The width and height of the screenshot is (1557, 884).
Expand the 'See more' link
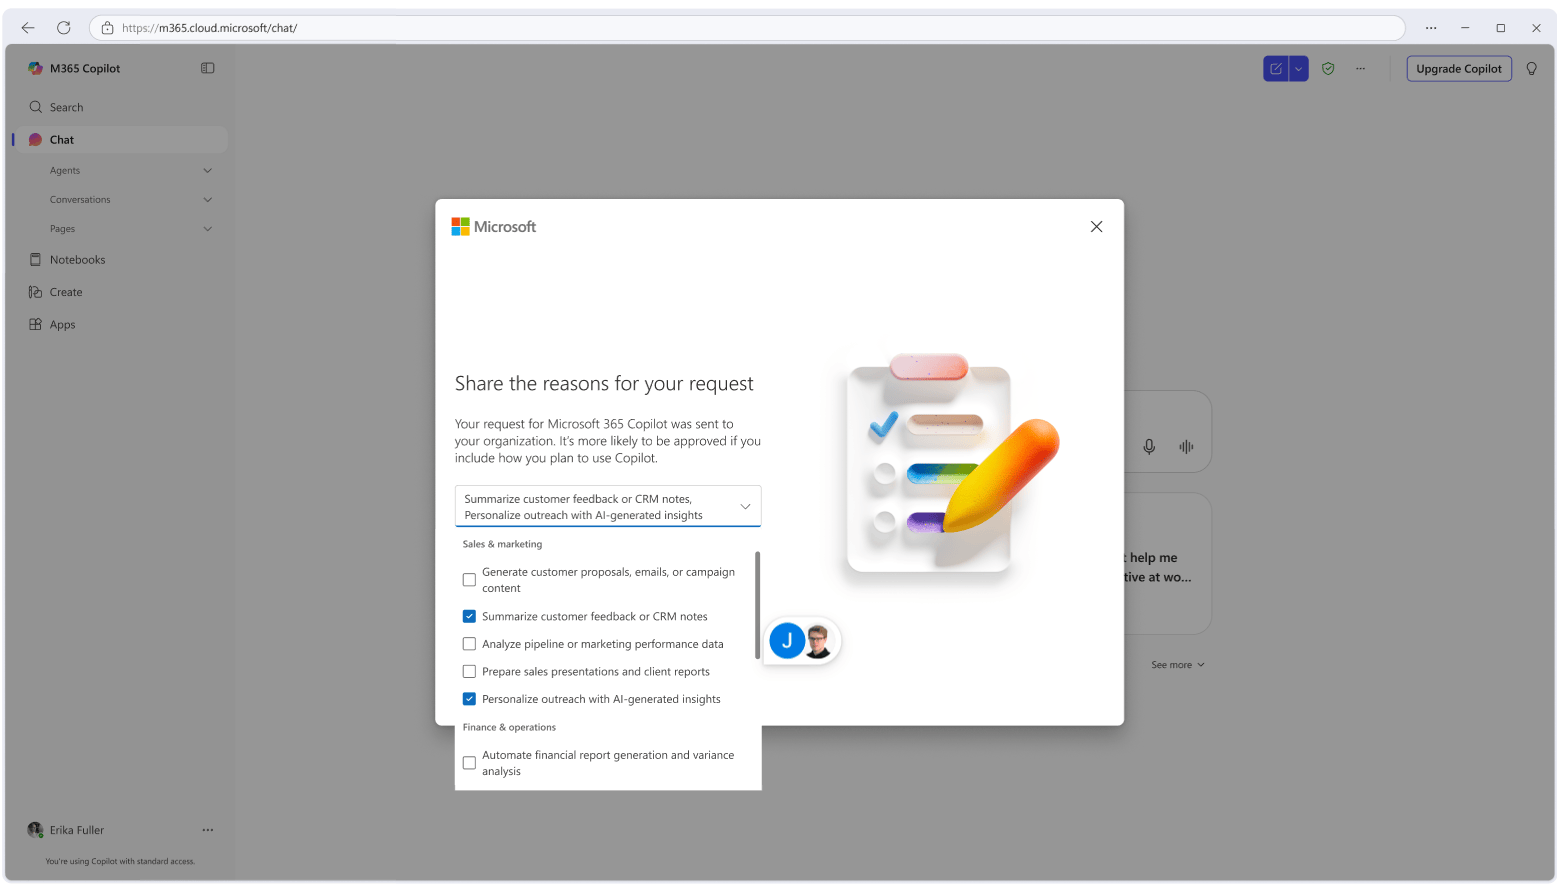1177,664
